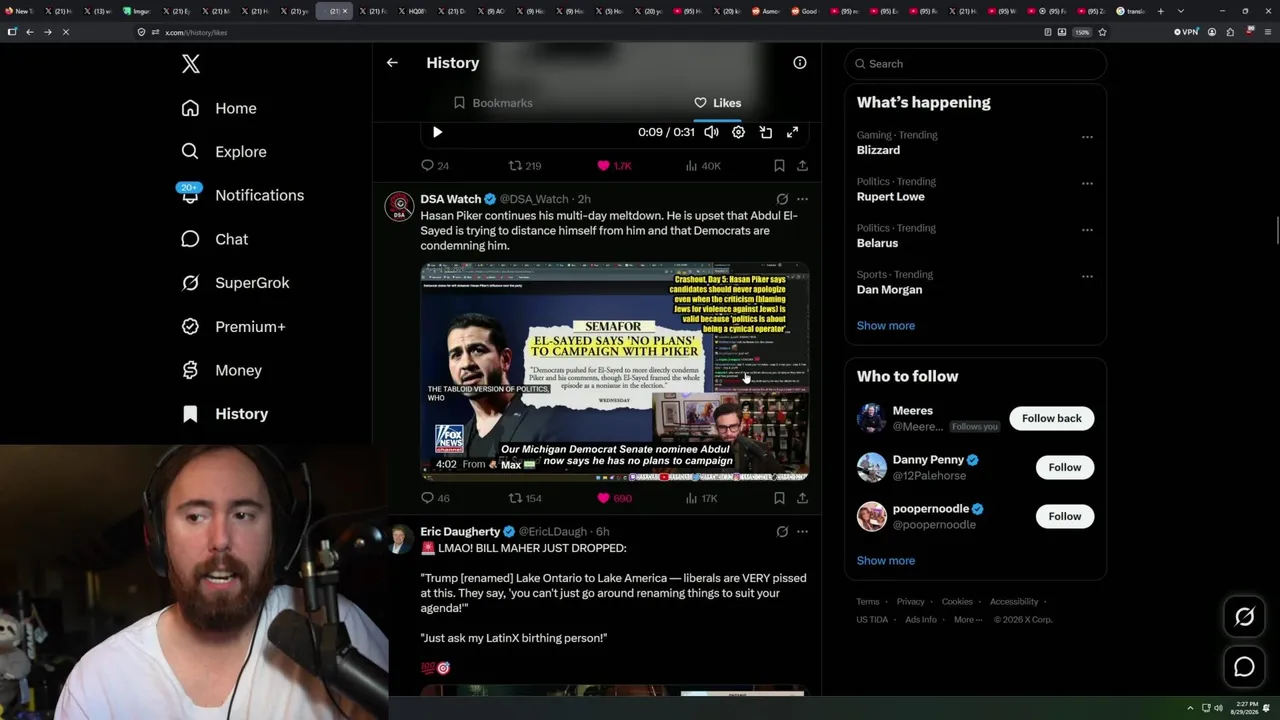Viewport: 1280px width, 720px height.
Task: Select History in the sidebar
Action: [x=224, y=414]
